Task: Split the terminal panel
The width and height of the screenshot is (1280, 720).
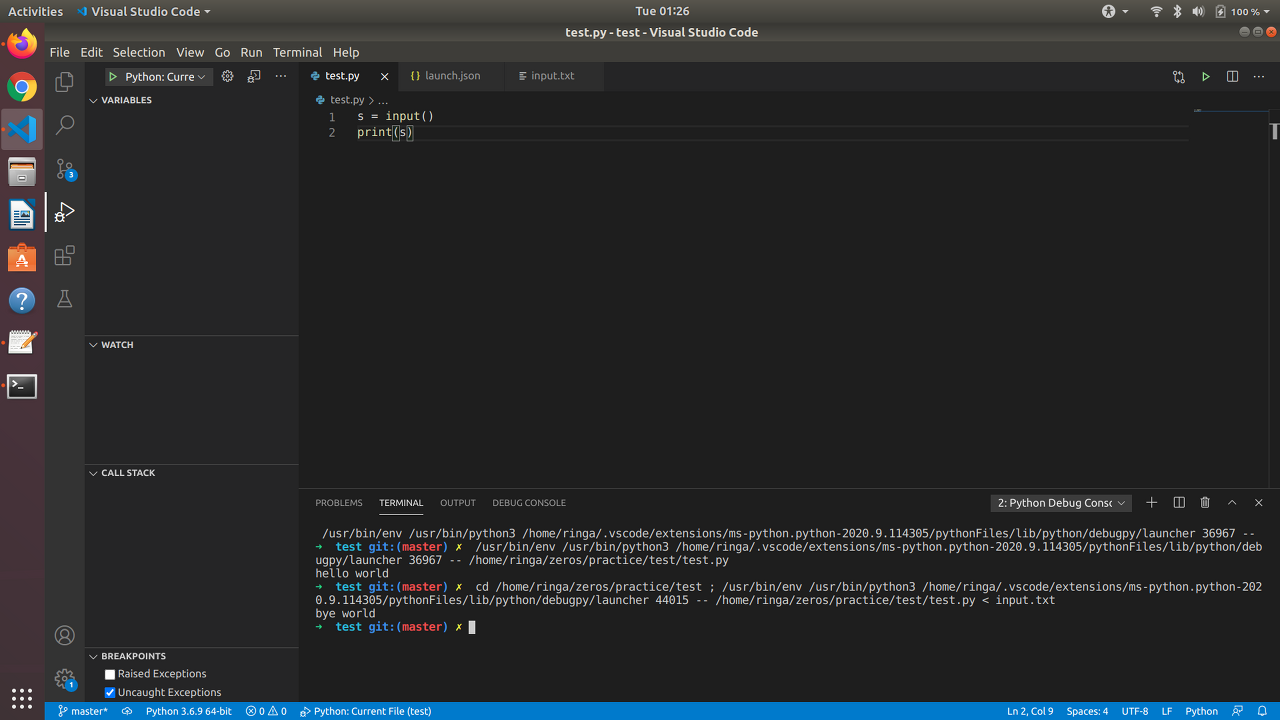Action: pos(1179,503)
